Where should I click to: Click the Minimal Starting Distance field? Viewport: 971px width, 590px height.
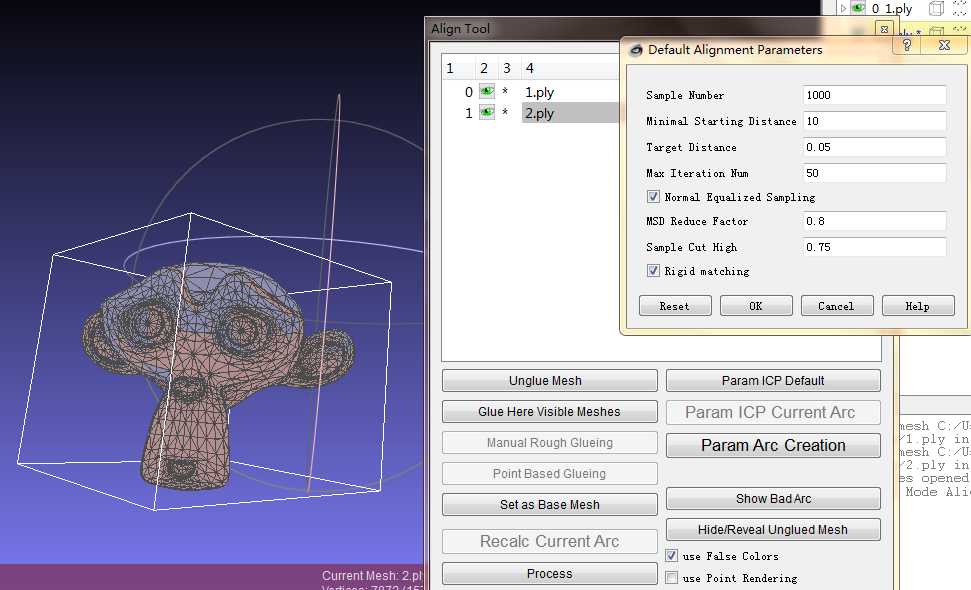(x=874, y=121)
